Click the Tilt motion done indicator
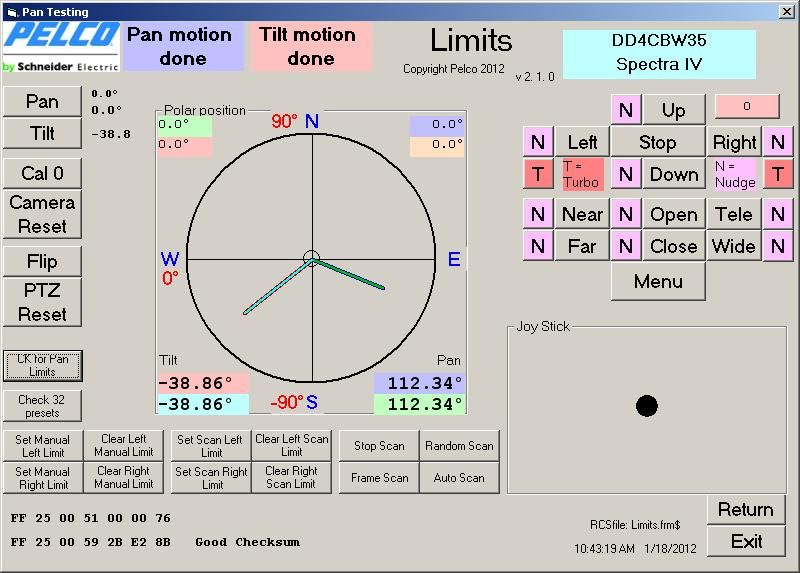The height and width of the screenshot is (573, 800). [311, 46]
